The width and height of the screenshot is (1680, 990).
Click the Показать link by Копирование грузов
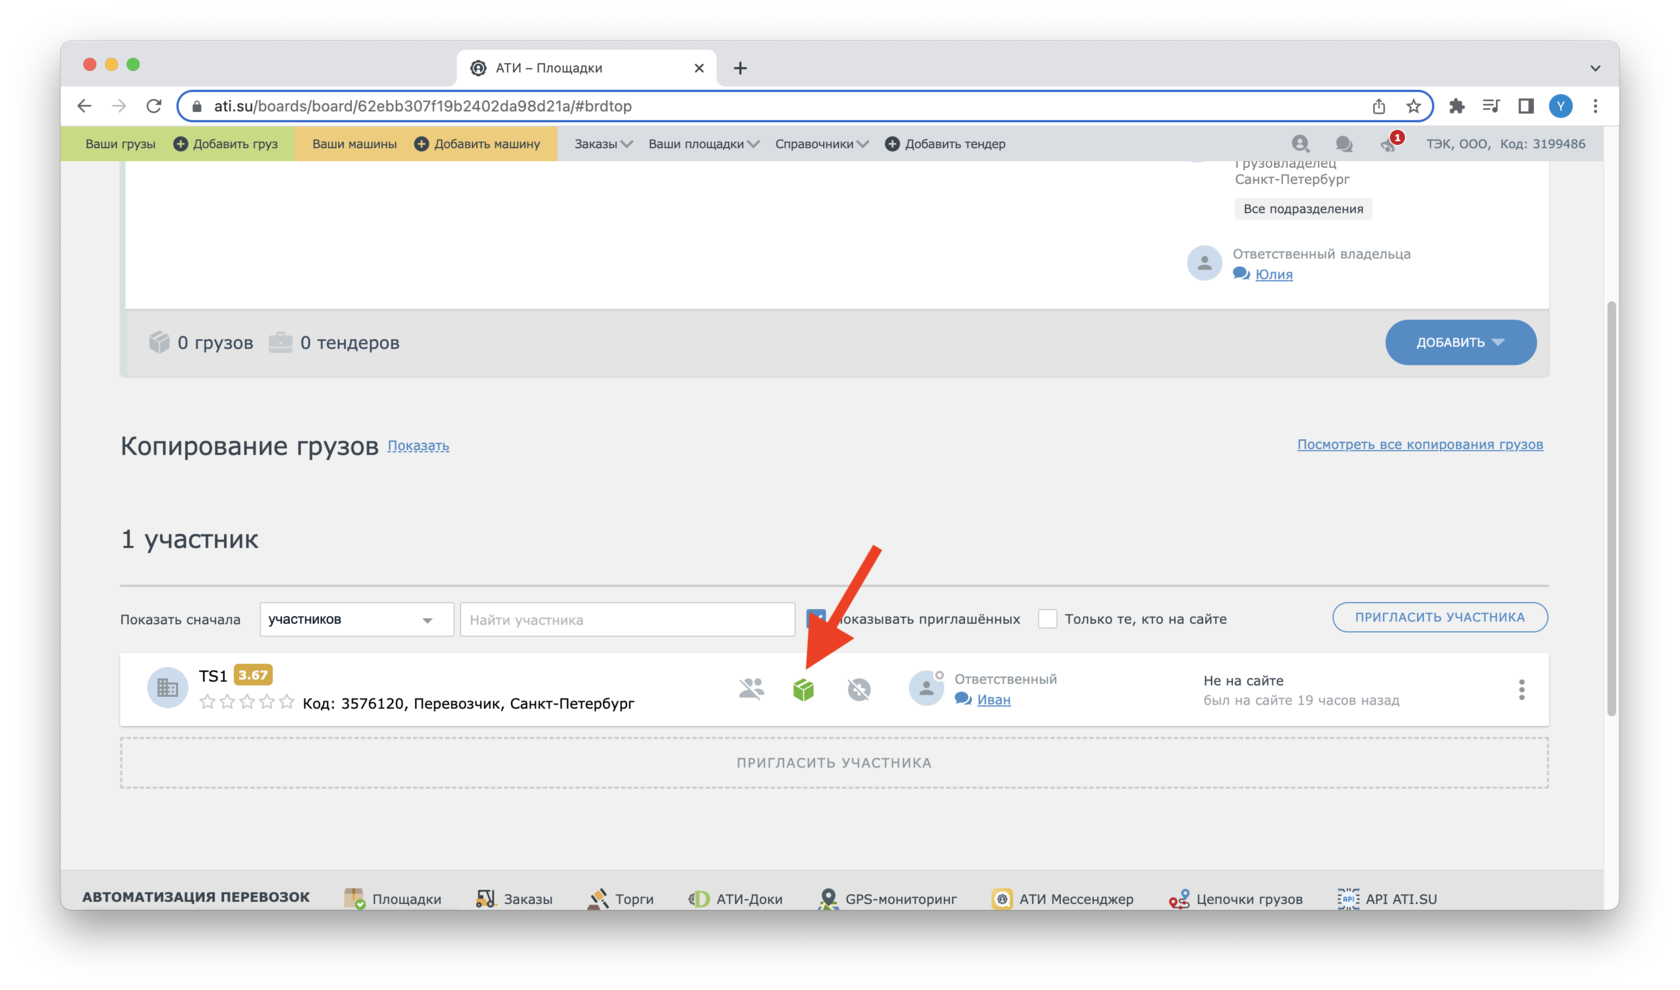coord(418,446)
